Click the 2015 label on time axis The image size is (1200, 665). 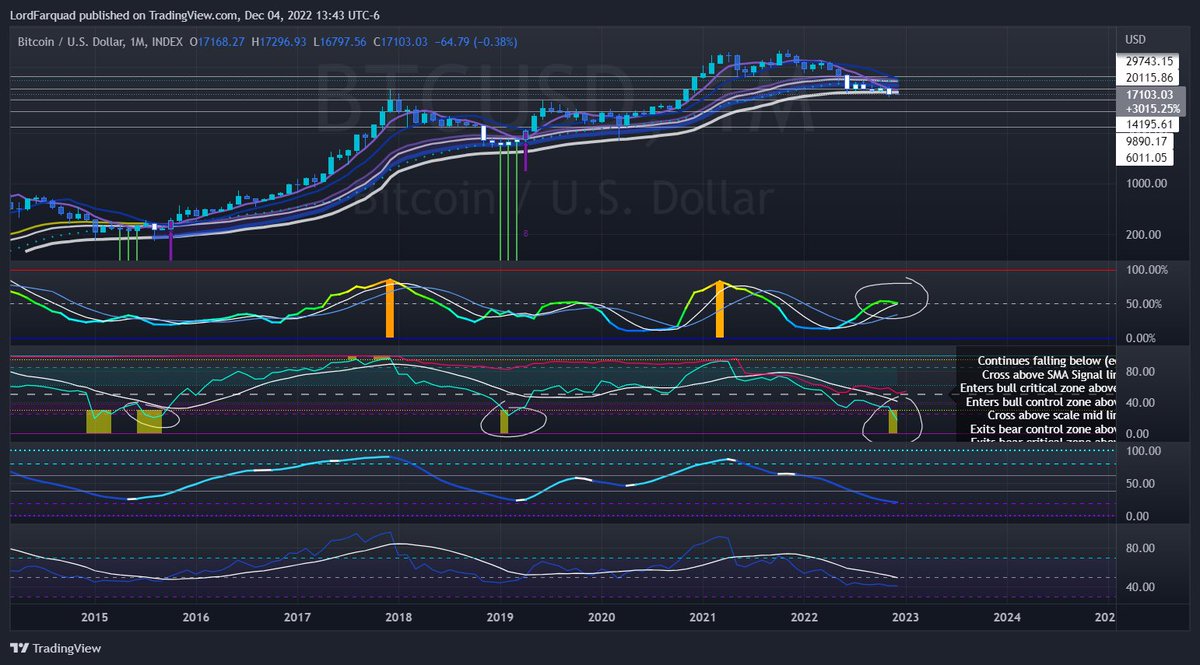[x=94, y=617]
